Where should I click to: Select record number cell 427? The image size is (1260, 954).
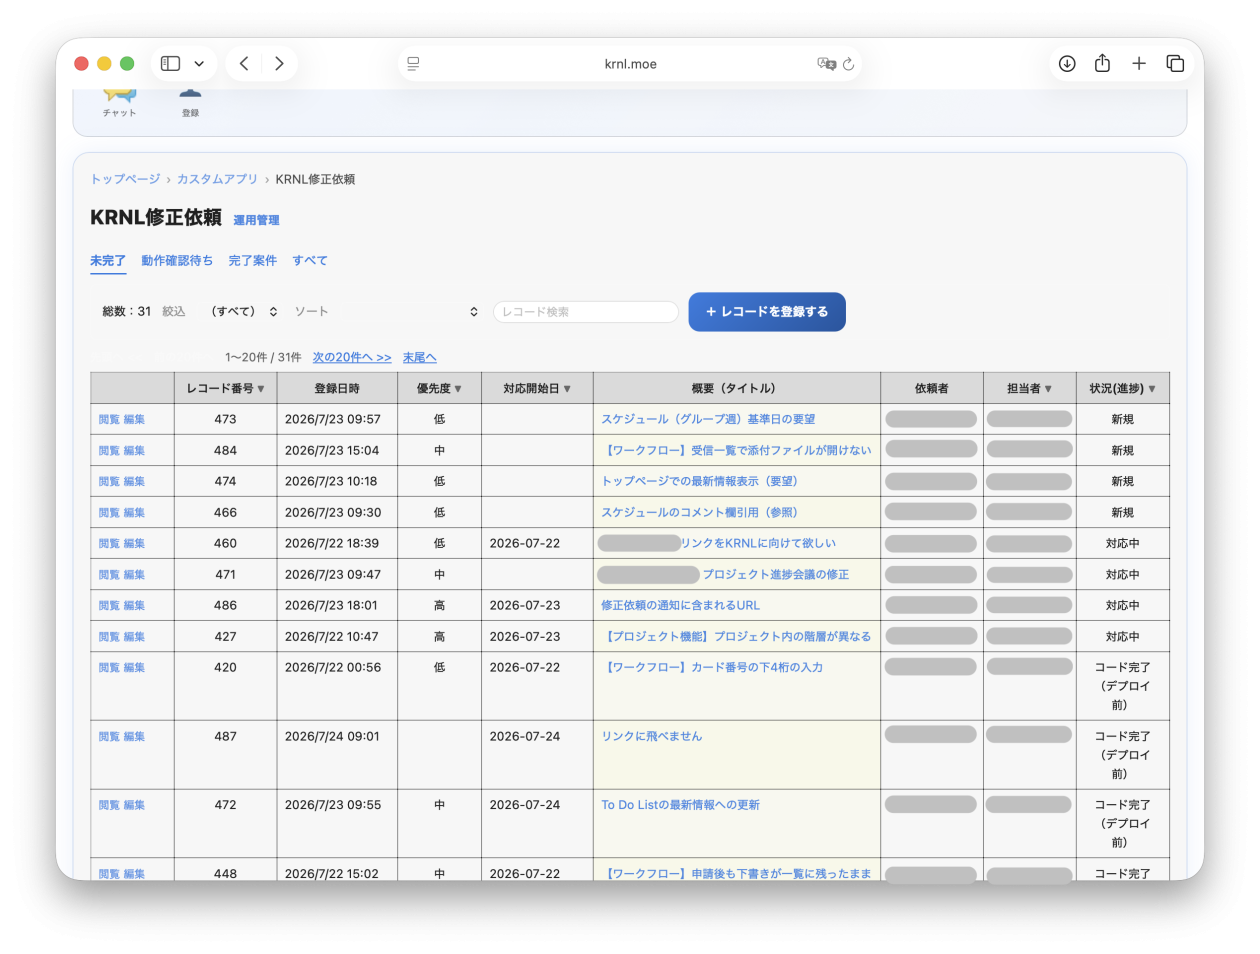[225, 636]
